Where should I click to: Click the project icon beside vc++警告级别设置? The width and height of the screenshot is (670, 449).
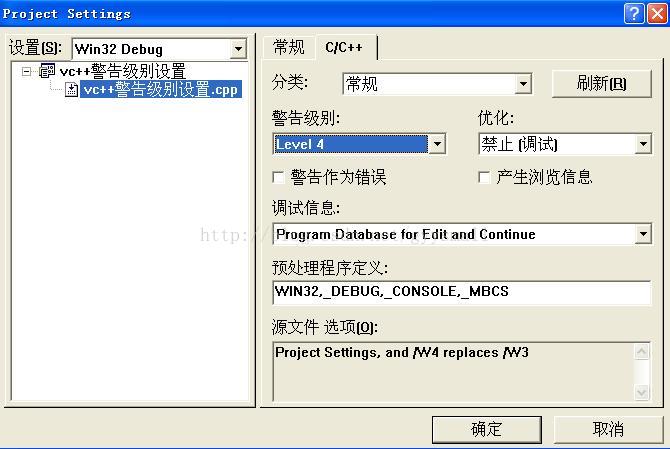(x=47, y=71)
